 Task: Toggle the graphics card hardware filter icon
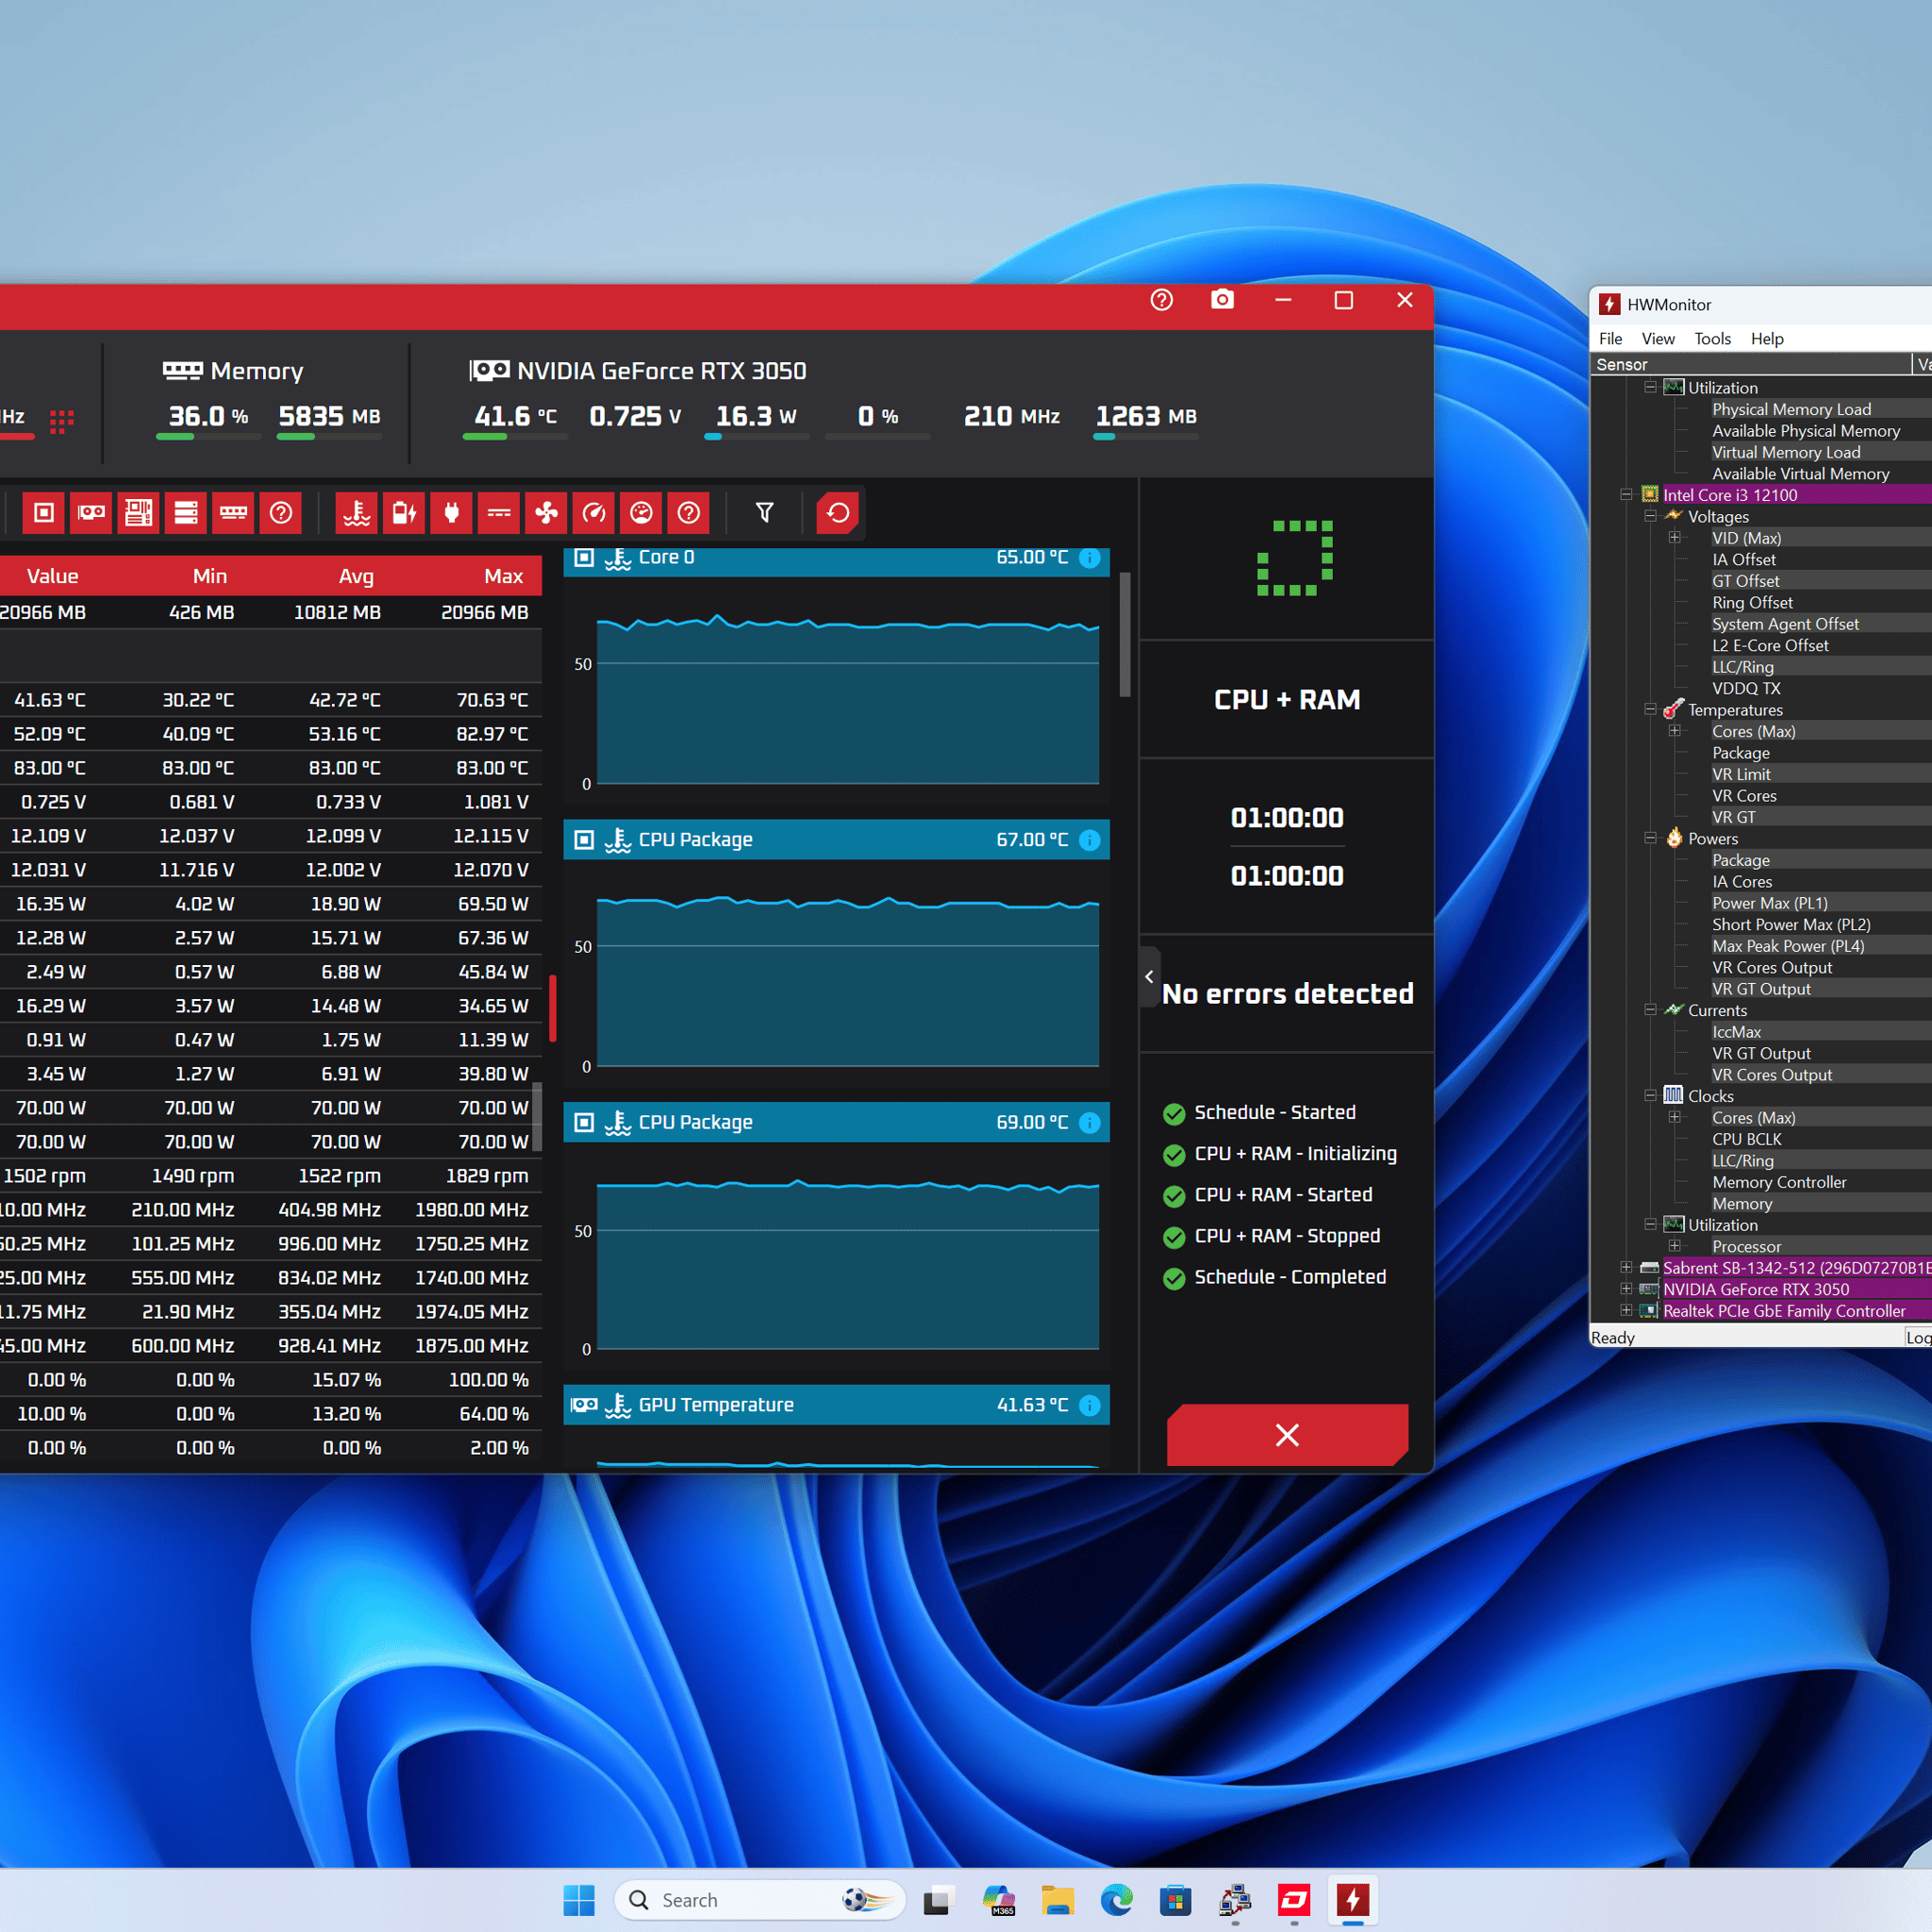coord(91,513)
